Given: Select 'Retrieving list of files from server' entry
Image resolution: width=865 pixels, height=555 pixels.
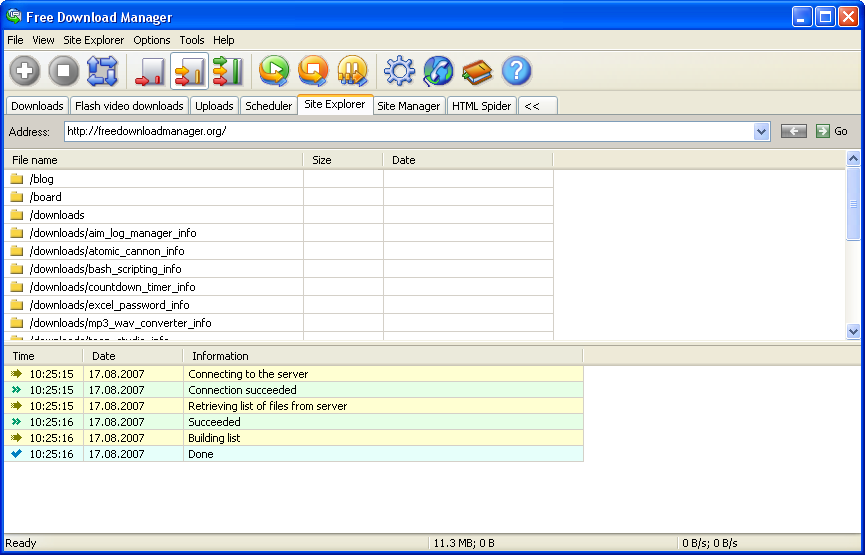Looking at the screenshot, I should tap(294, 406).
